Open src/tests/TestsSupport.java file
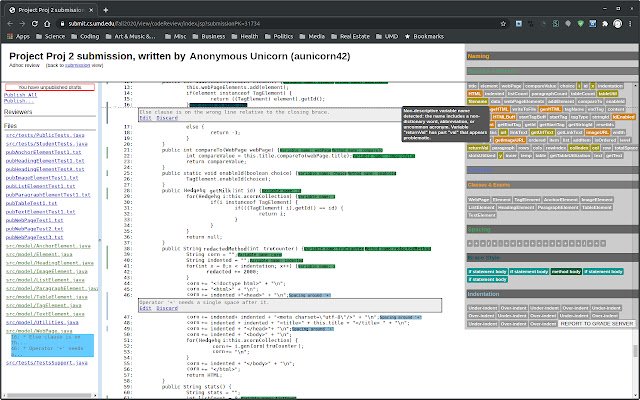640x400 pixels. [47, 363]
